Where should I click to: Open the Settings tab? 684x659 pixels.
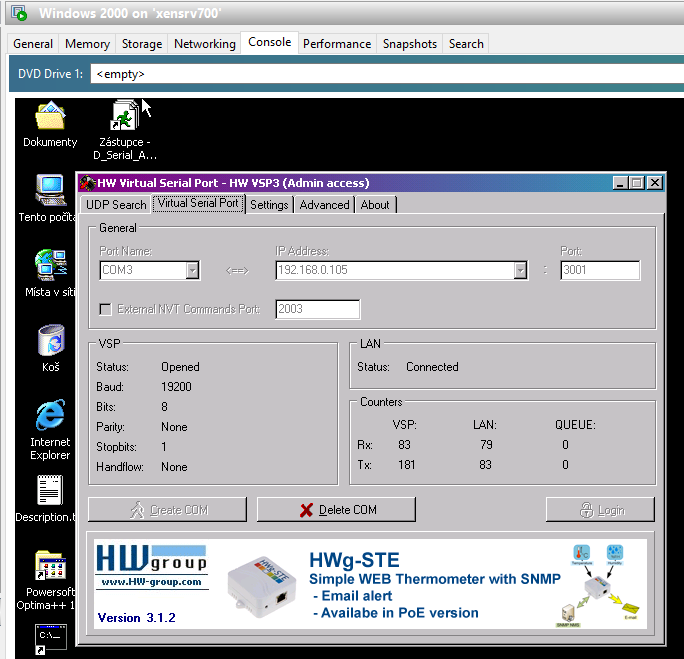point(269,205)
